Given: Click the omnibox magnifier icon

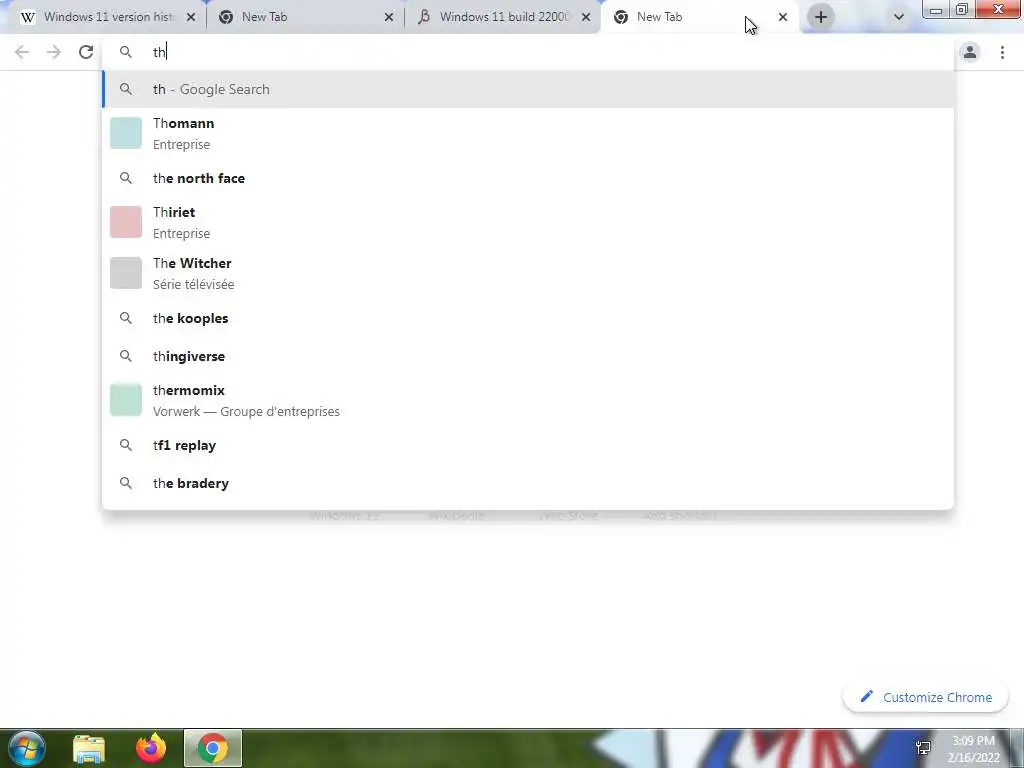Looking at the screenshot, I should (x=125, y=52).
